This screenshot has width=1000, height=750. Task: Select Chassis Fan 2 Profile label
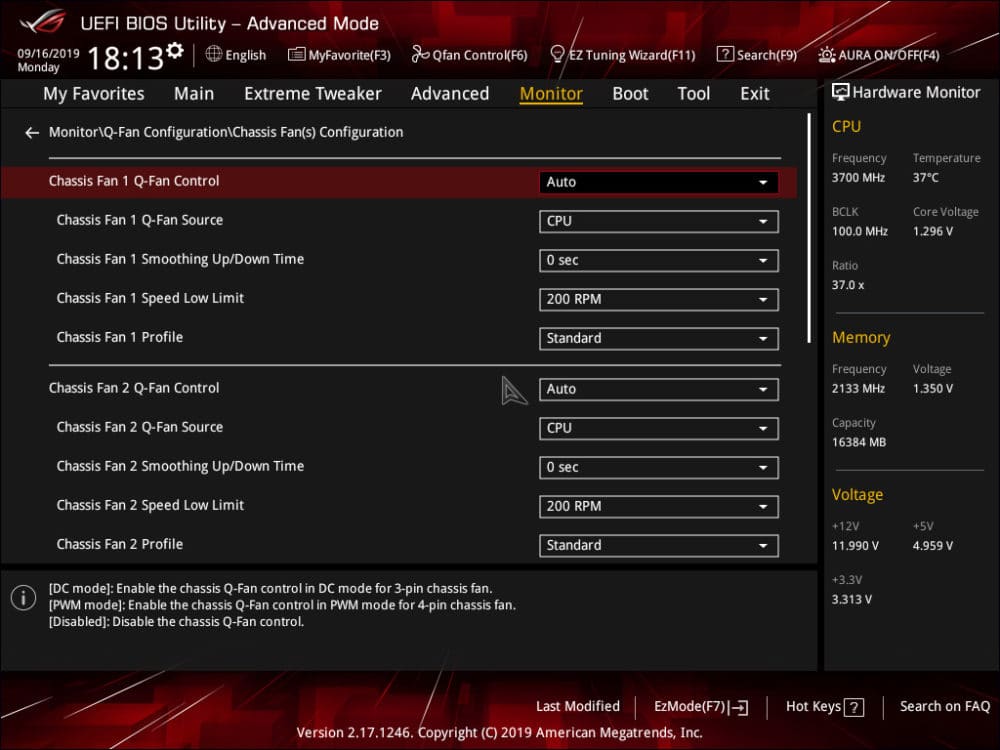pyautogui.click(x=119, y=545)
